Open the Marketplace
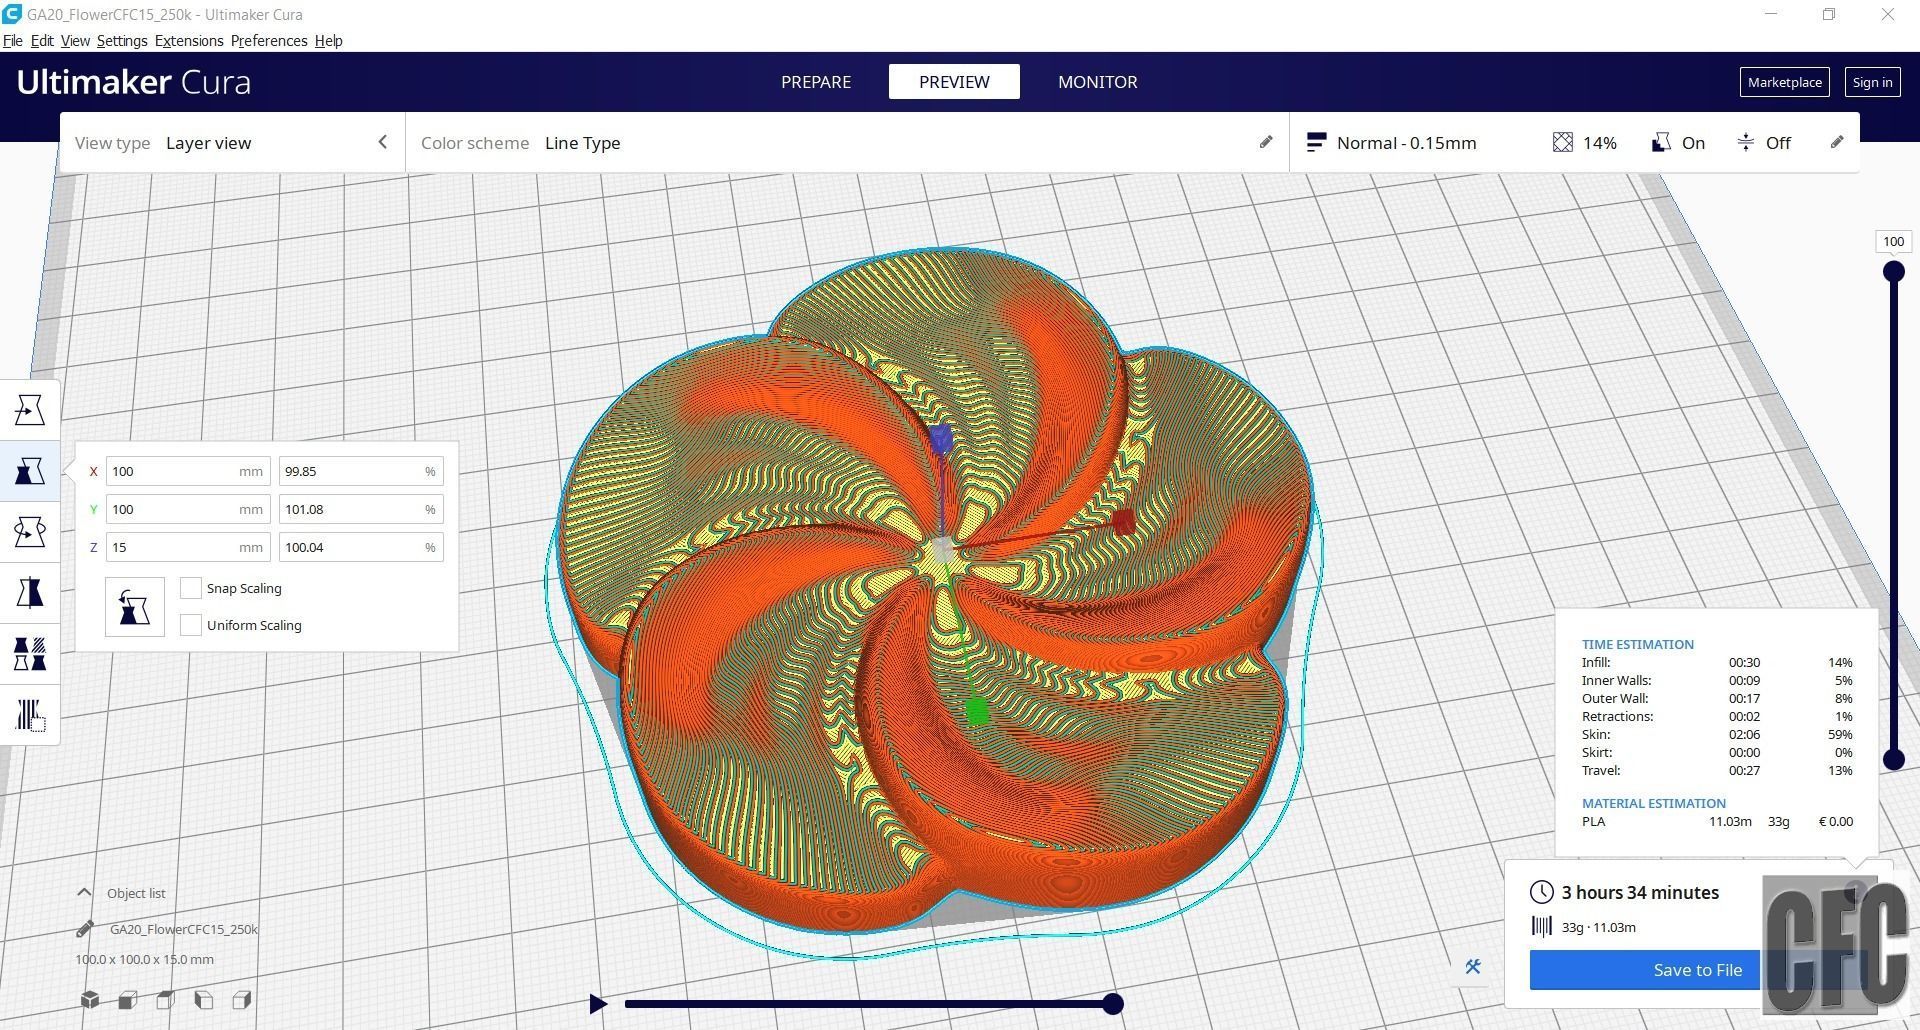The width and height of the screenshot is (1920, 1030). coord(1785,82)
